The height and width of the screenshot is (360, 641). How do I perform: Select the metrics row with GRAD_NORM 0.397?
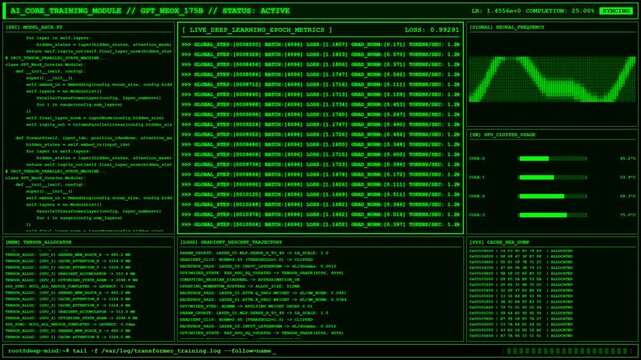click(320, 224)
